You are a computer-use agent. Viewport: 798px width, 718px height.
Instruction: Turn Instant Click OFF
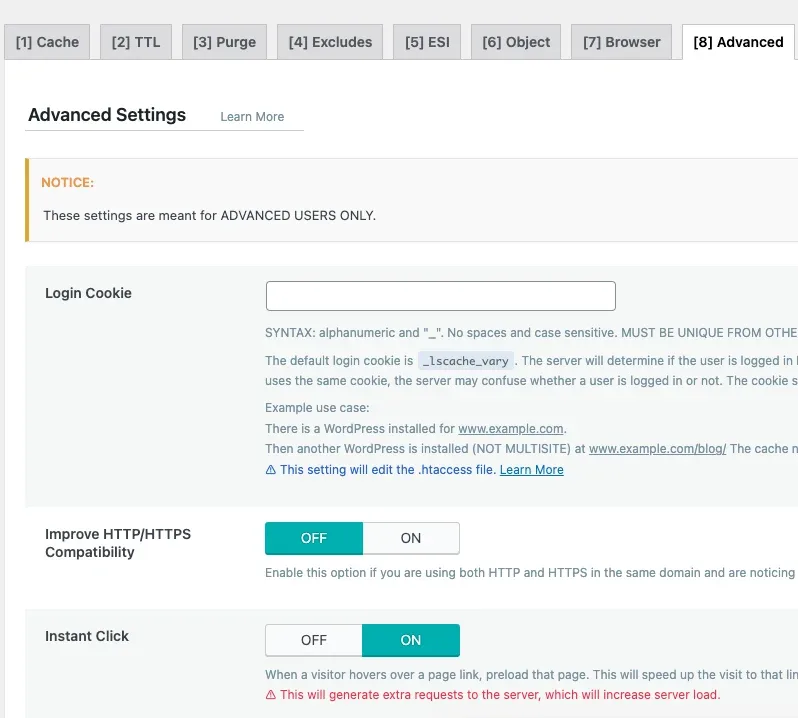[x=314, y=640]
